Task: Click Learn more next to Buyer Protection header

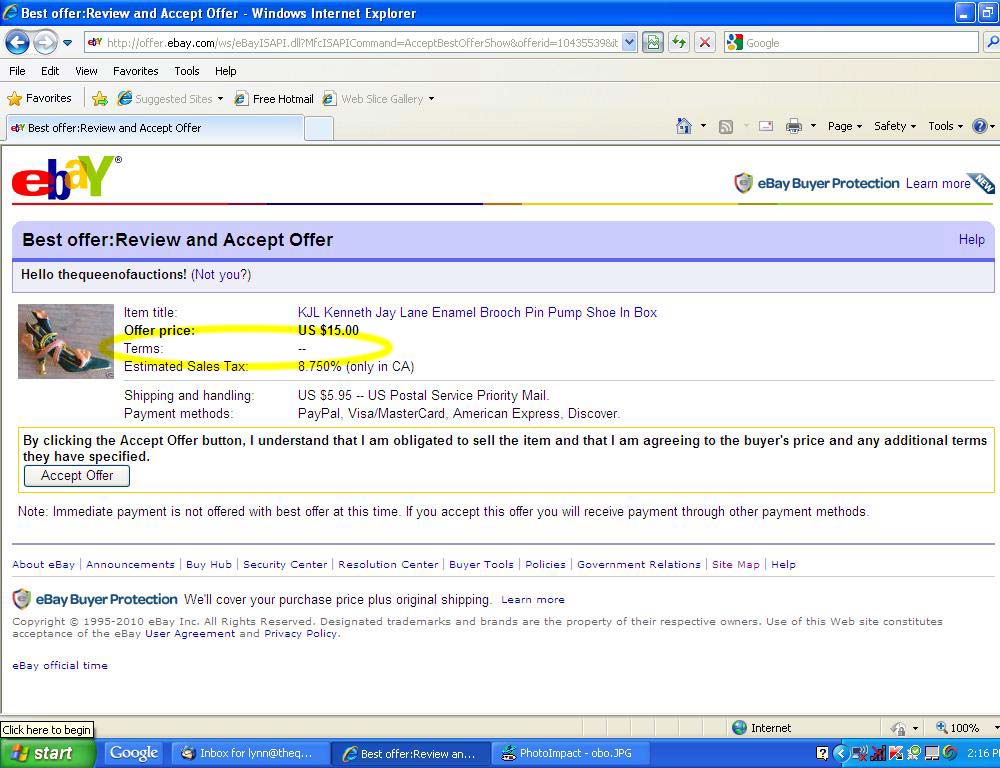Action: point(938,184)
